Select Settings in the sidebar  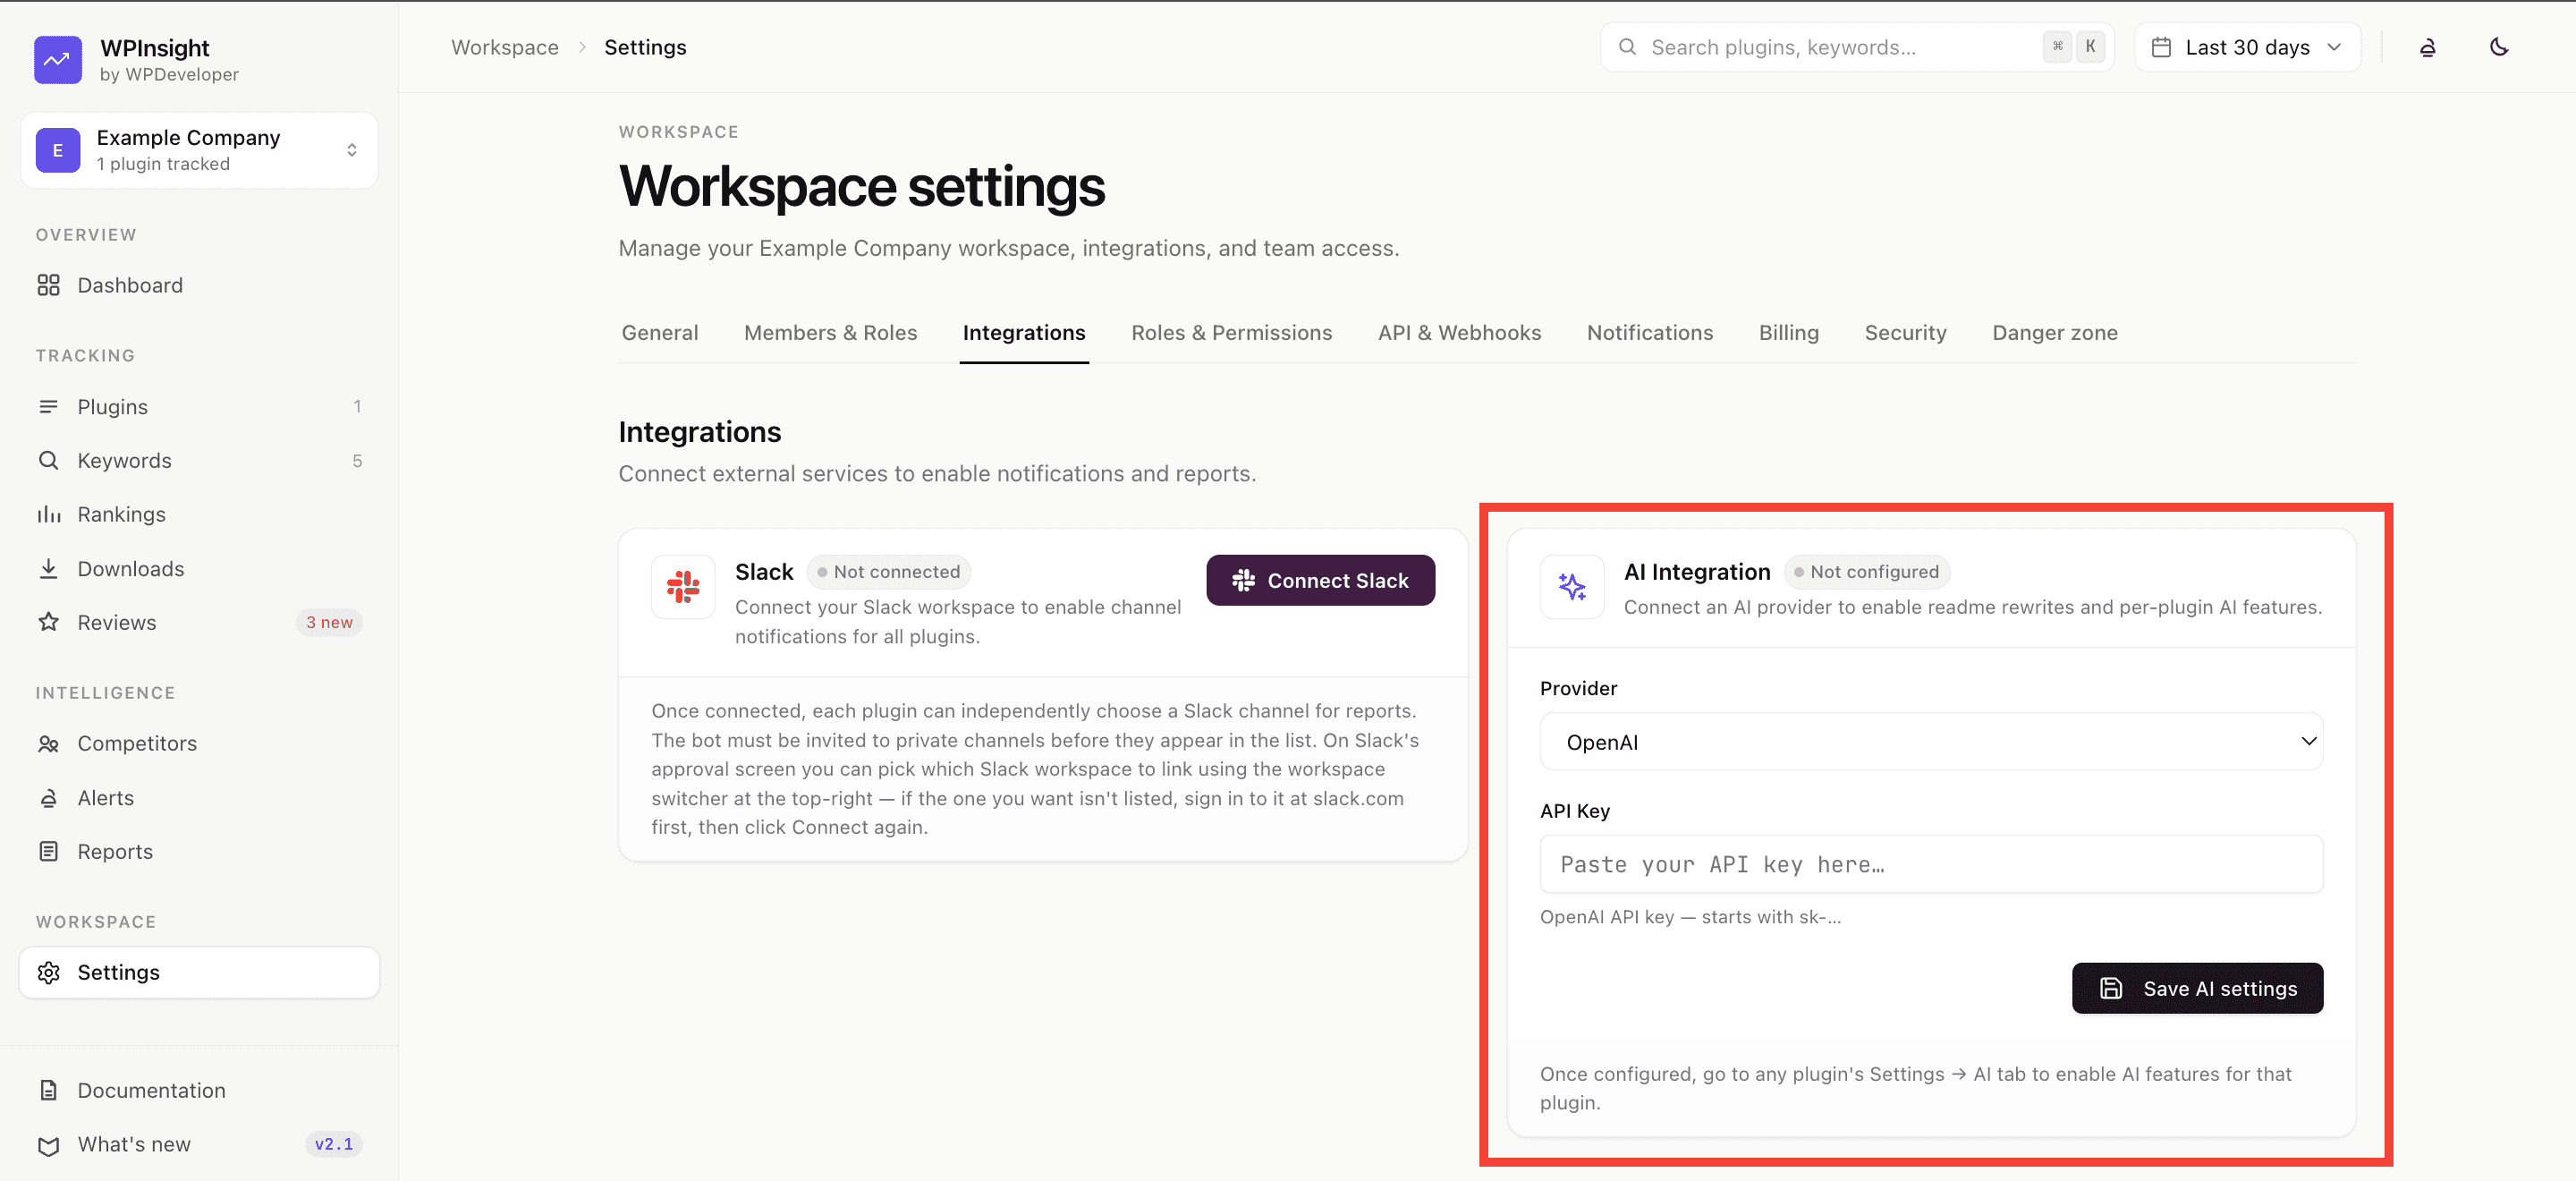tap(199, 972)
